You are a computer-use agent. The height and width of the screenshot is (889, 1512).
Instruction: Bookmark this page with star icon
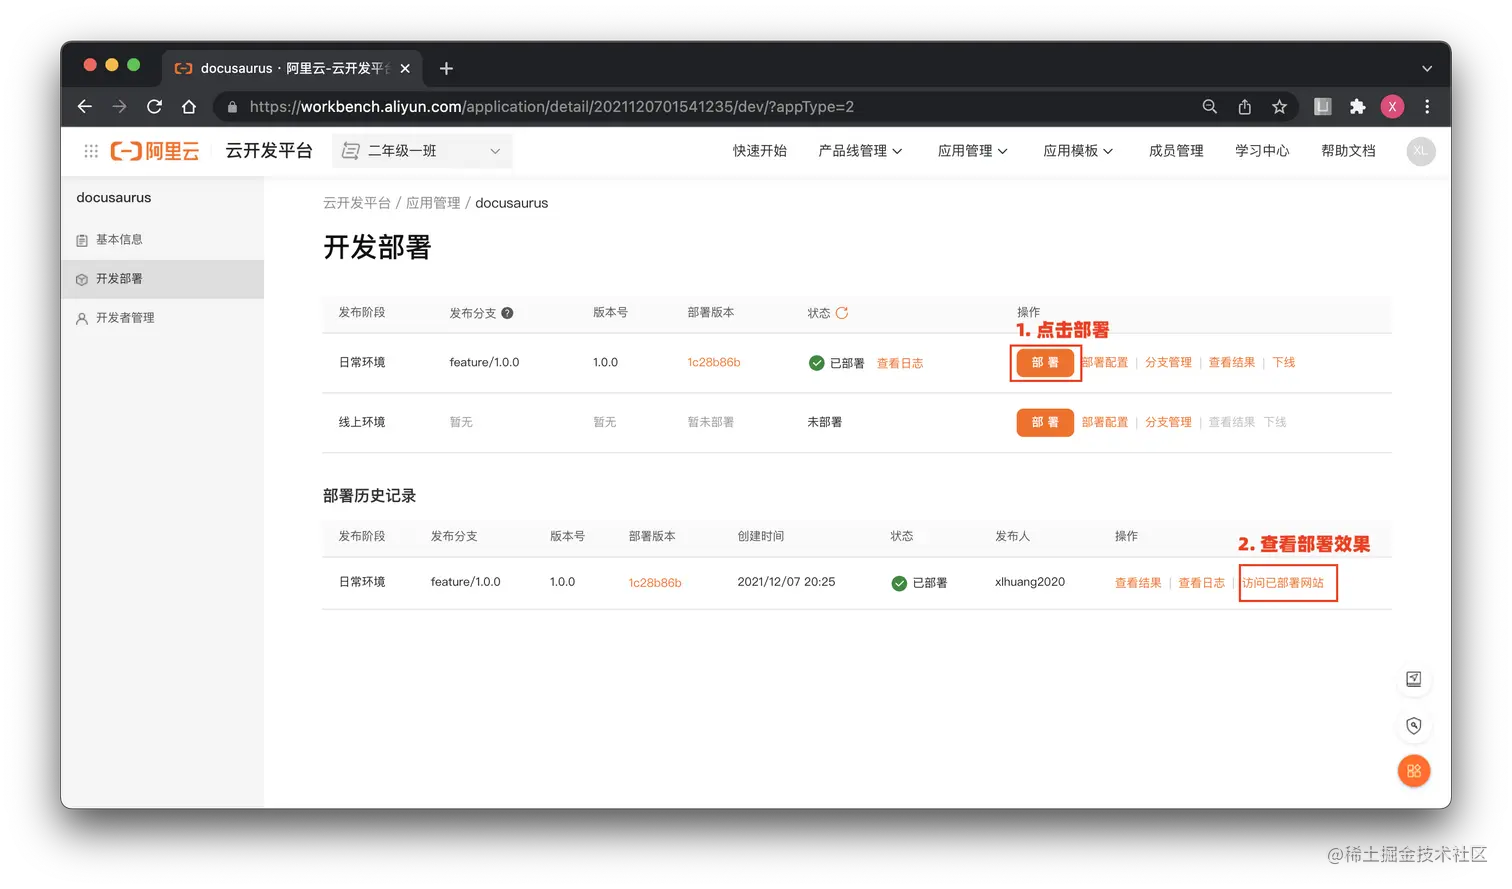pos(1279,106)
